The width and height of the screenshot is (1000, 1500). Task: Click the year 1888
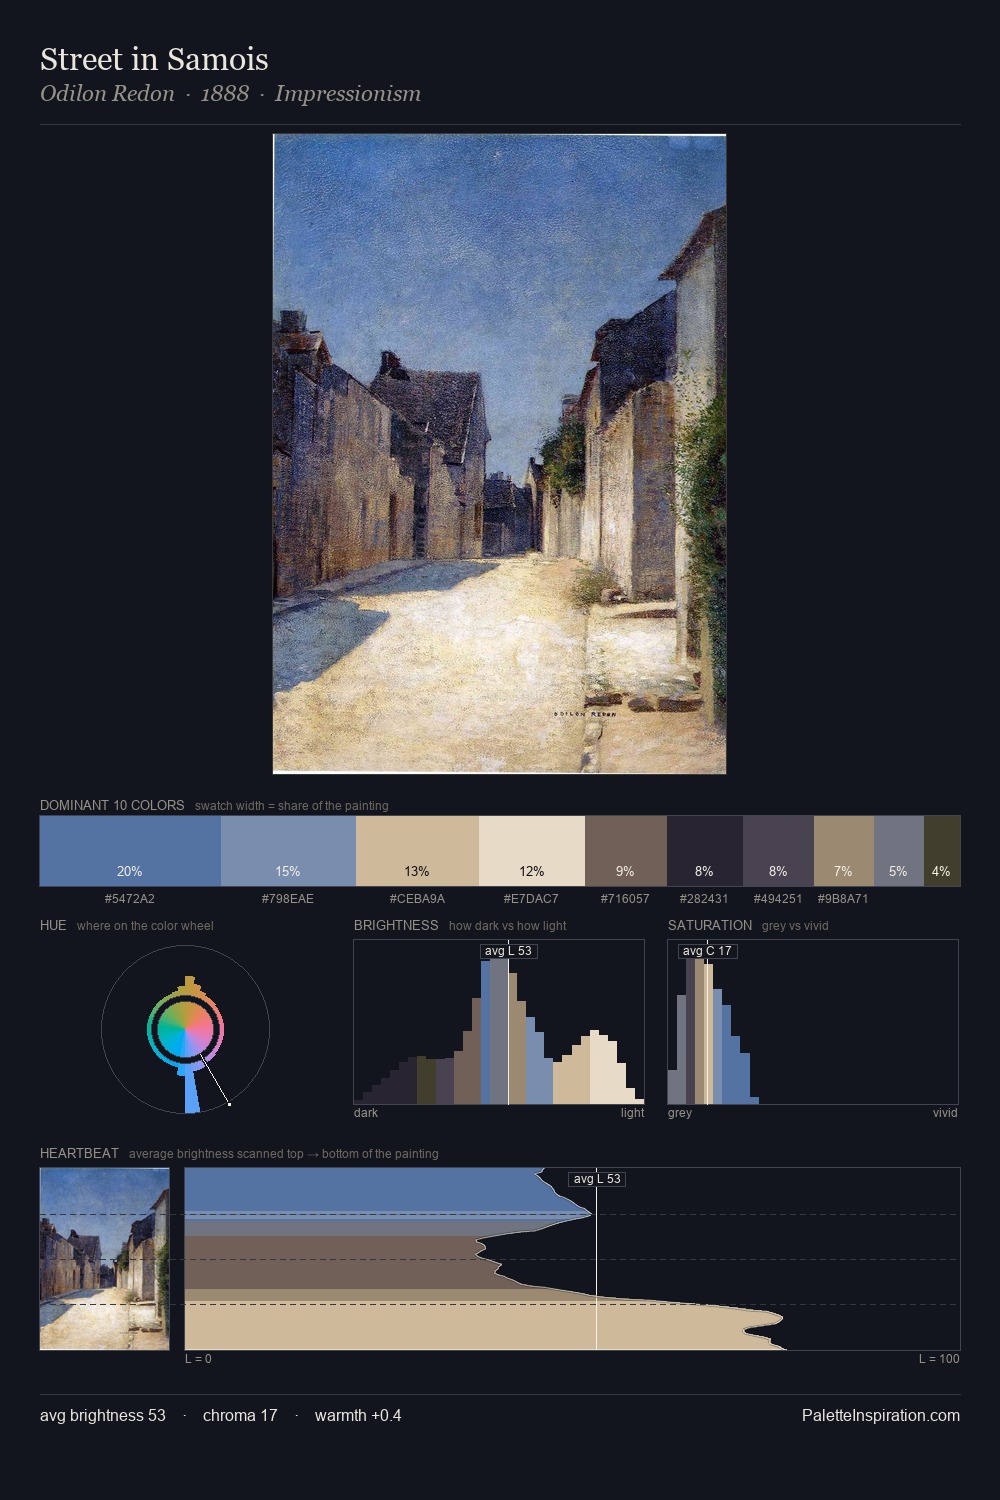(x=225, y=94)
